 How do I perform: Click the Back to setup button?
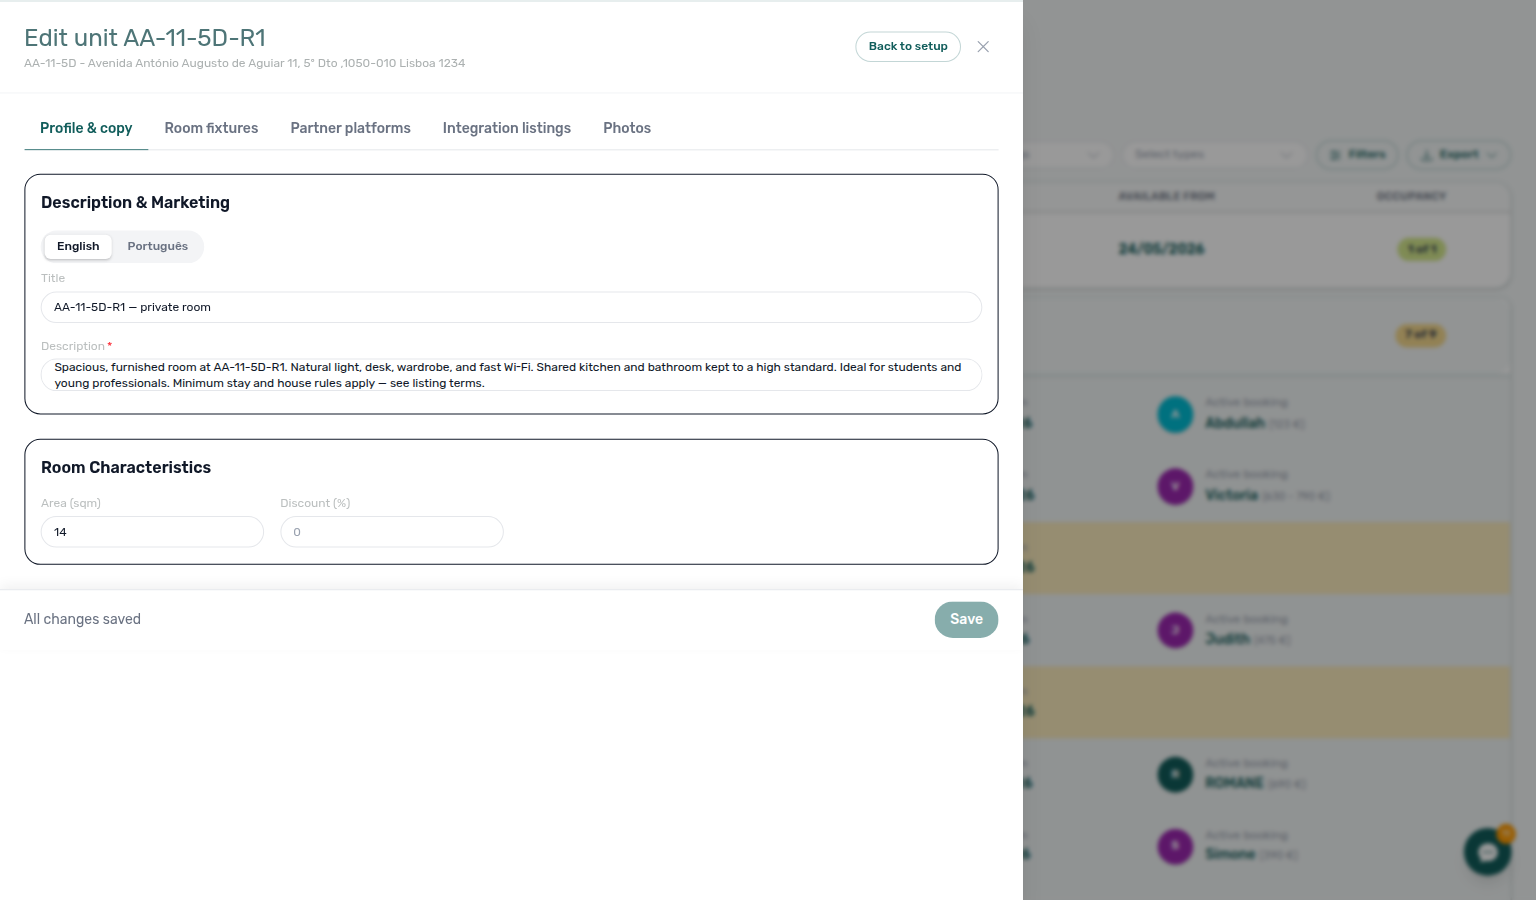[908, 47]
